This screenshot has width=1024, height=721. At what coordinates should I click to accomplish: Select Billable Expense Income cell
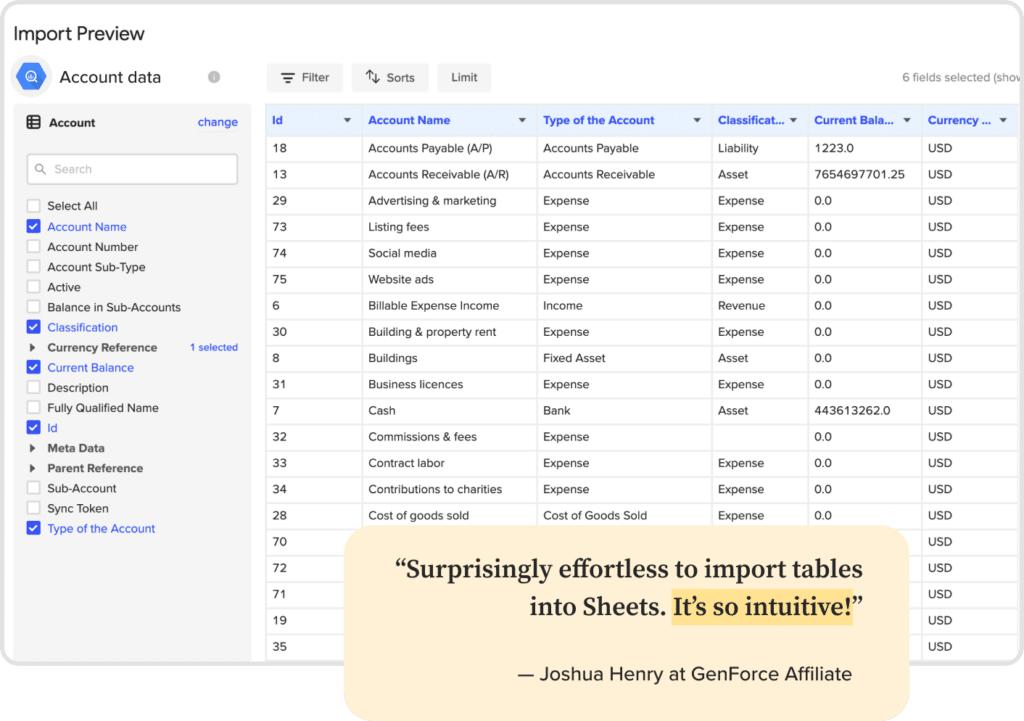[x=449, y=306]
